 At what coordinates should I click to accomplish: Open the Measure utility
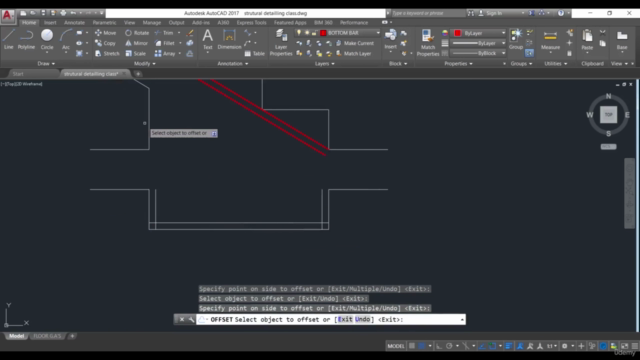pyautogui.click(x=550, y=40)
